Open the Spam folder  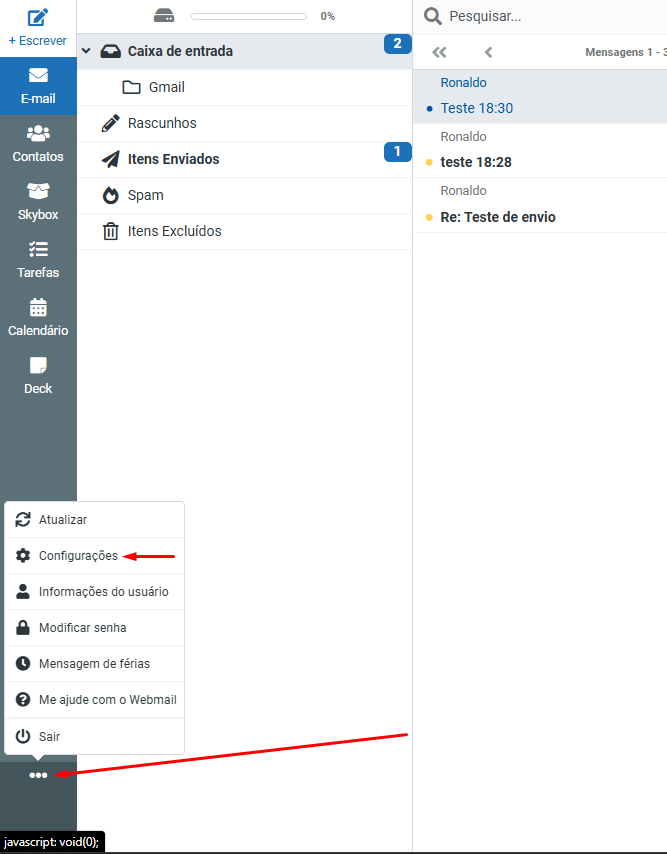pyautogui.click(x=244, y=195)
